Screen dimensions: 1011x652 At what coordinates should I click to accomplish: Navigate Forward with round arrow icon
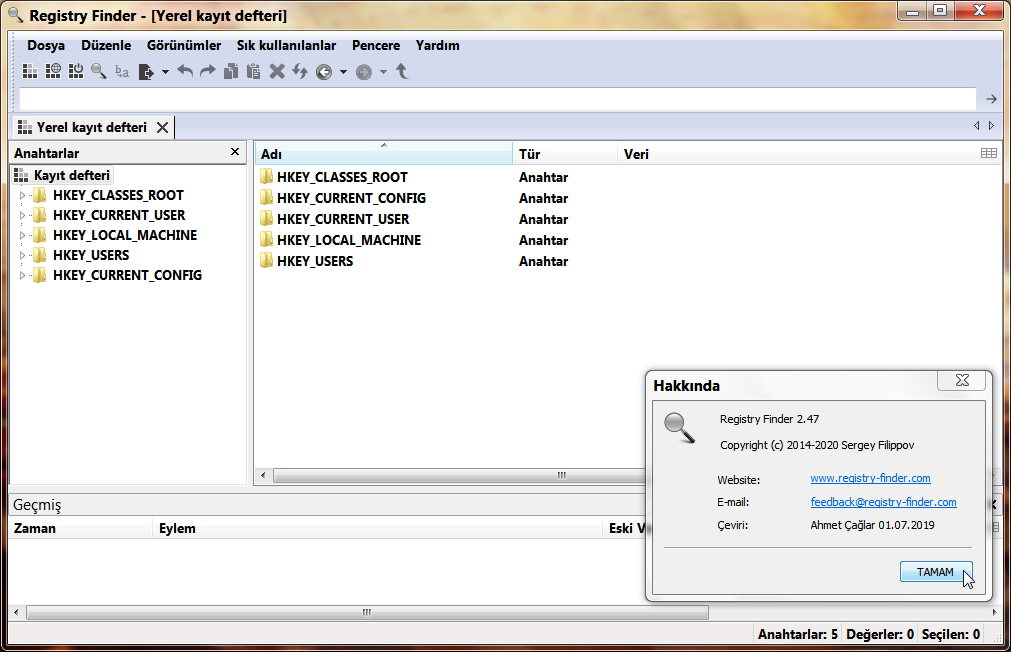pyautogui.click(x=364, y=72)
